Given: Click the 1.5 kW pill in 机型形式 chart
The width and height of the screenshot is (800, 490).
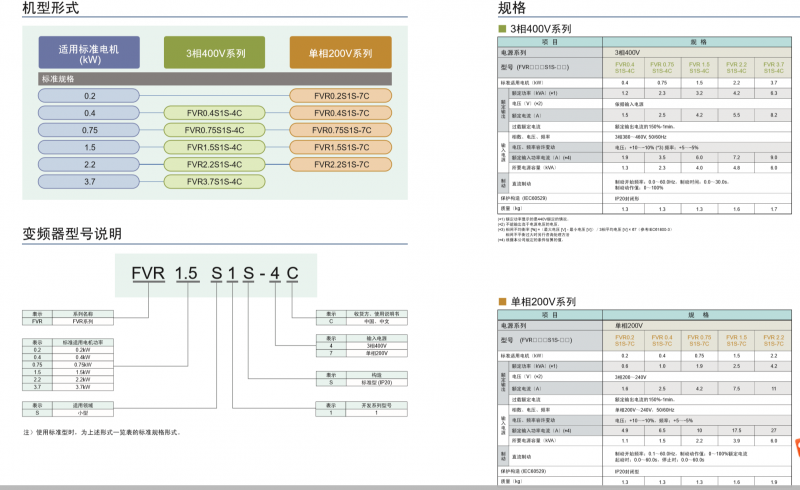Looking at the screenshot, I should pos(89,148).
